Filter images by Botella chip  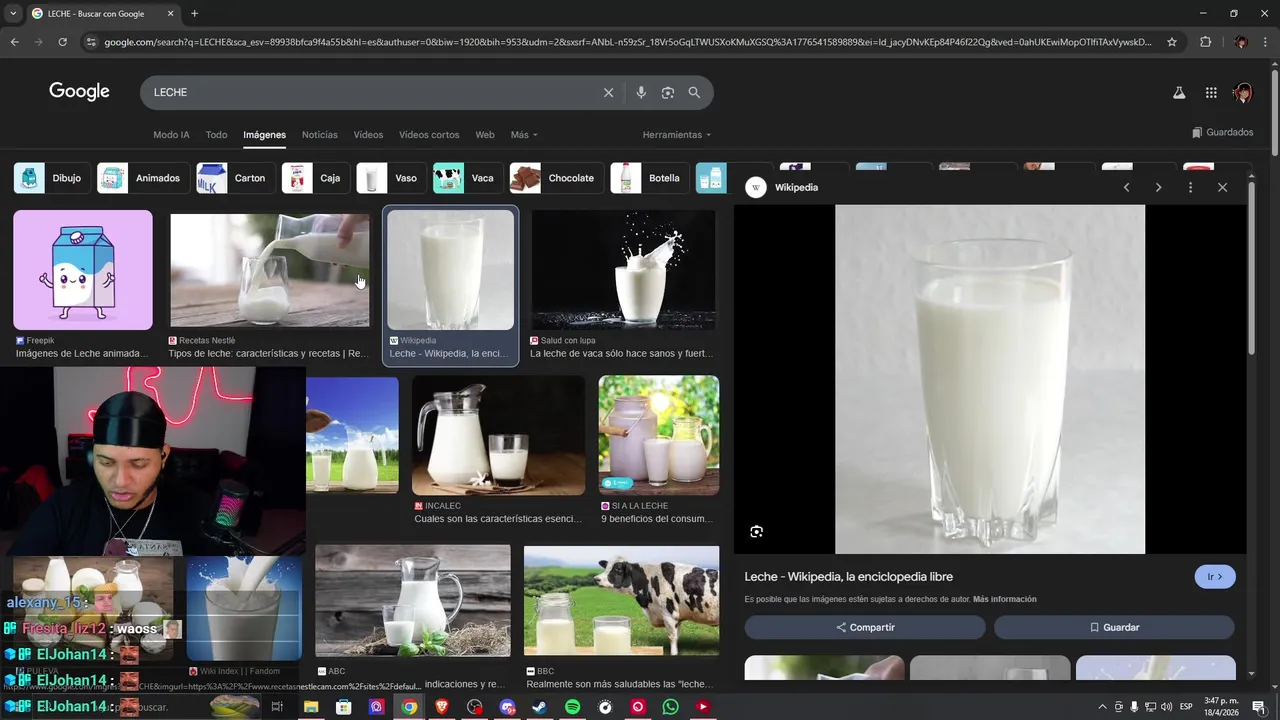pos(649,178)
